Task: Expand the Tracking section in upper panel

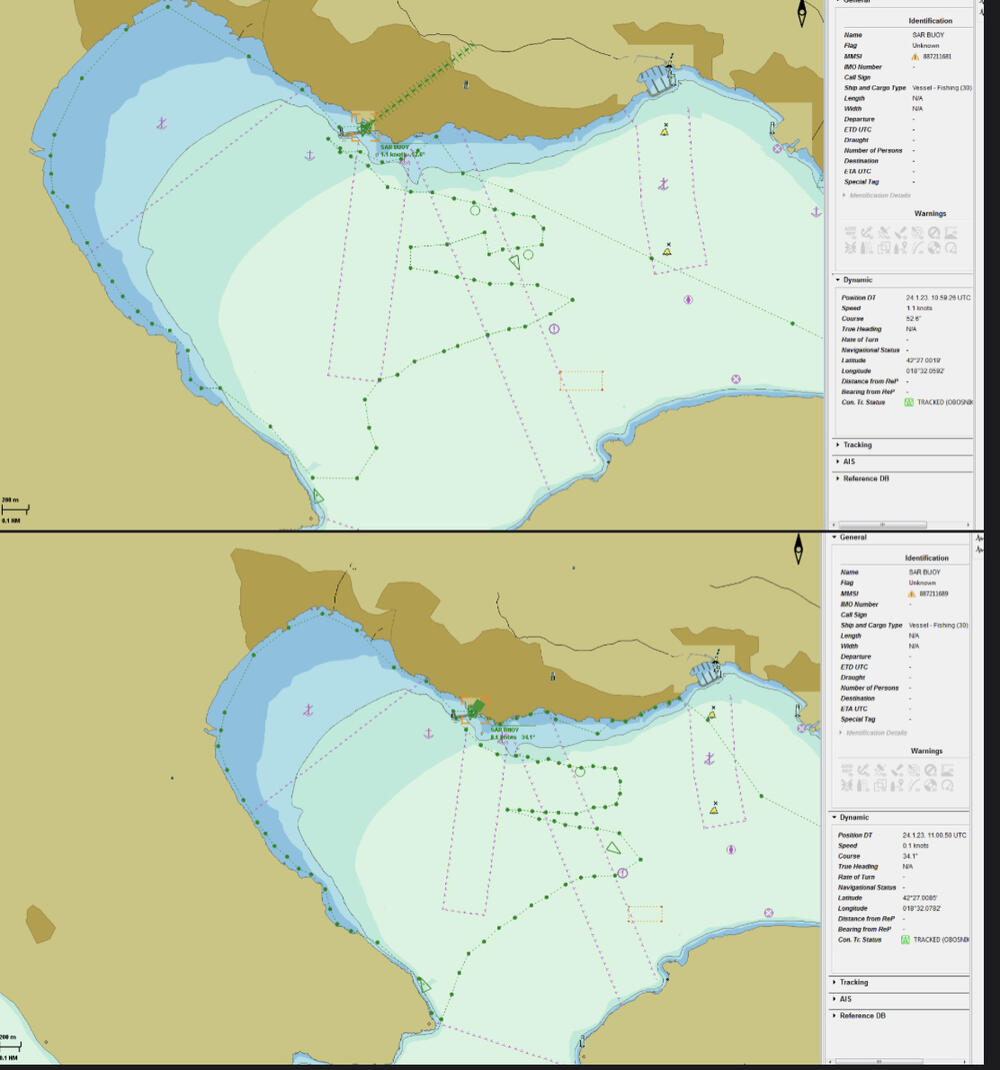Action: 857,445
